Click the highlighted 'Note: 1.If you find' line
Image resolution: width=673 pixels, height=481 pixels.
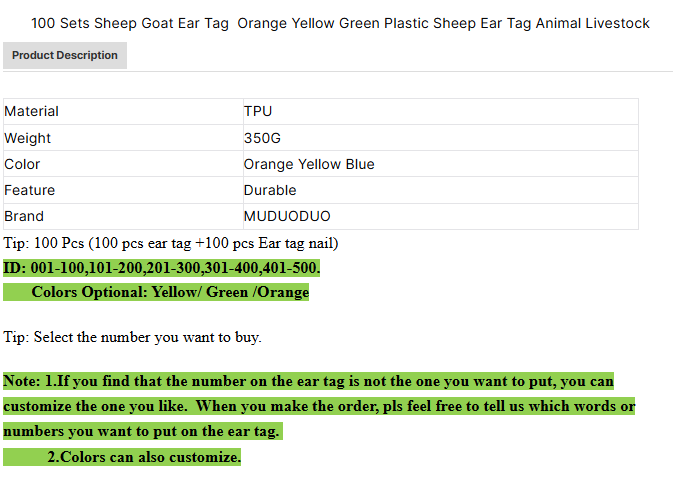point(308,381)
